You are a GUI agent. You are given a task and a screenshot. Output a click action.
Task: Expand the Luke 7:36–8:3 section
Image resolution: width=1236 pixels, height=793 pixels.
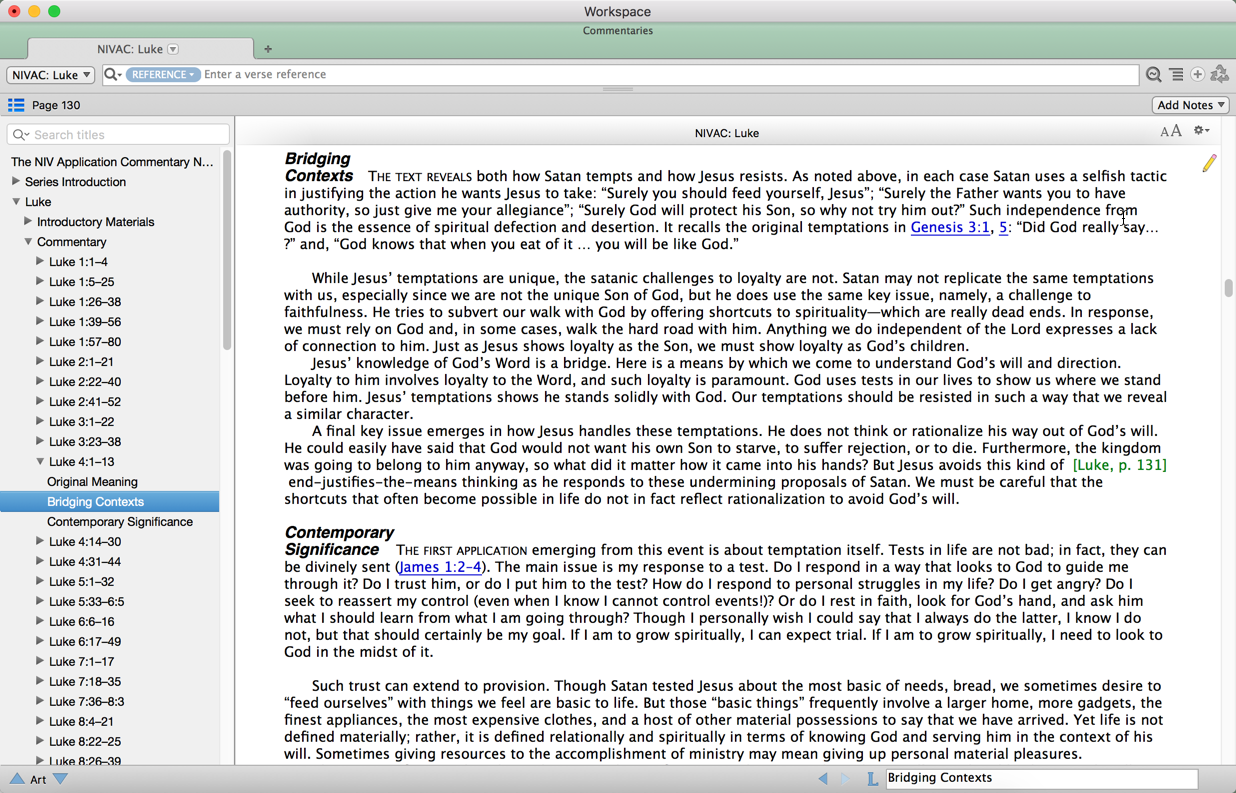click(x=40, y=702)
